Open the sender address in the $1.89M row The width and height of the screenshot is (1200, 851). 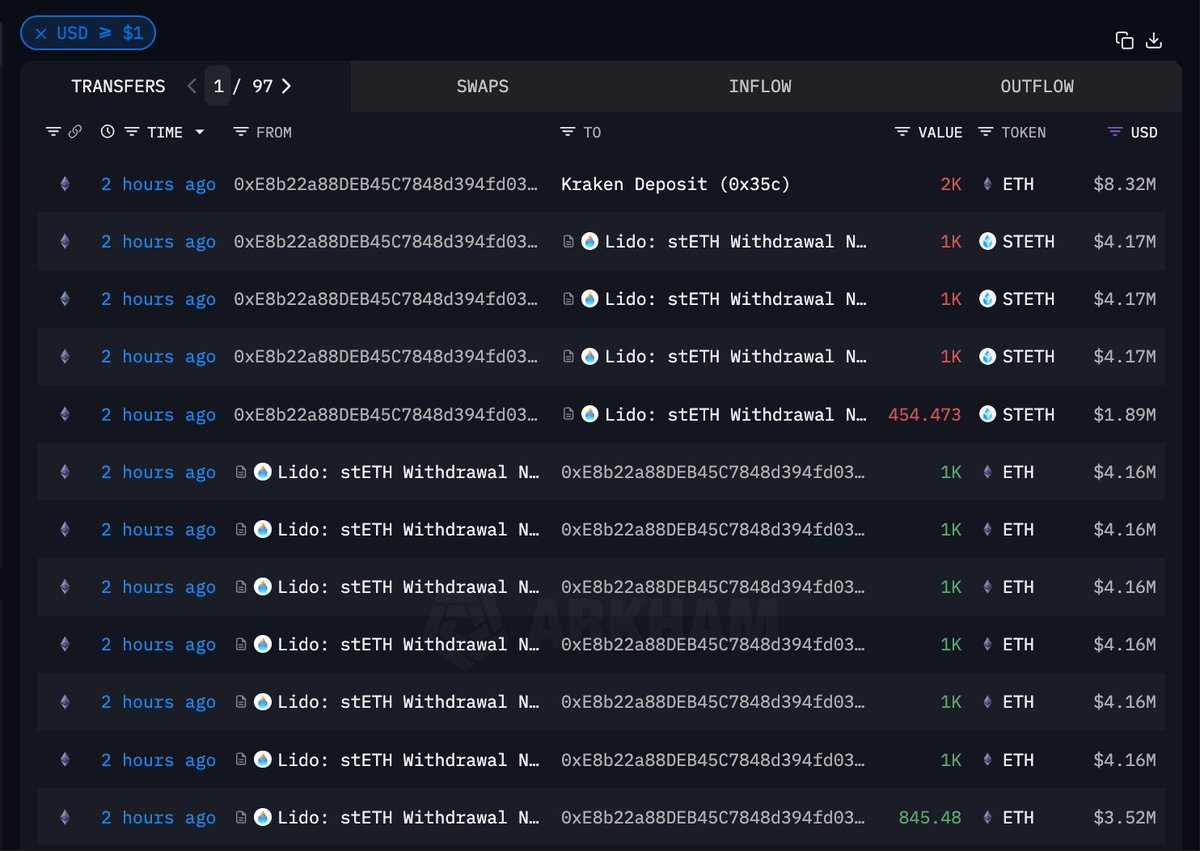tap(387, 415)
